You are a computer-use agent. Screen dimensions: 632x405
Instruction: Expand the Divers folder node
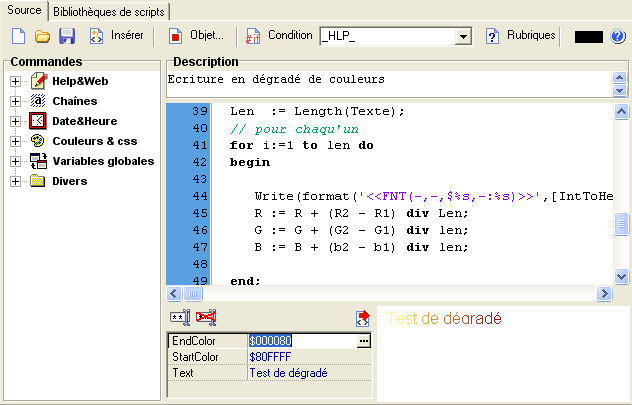click(x=15, y=181)
